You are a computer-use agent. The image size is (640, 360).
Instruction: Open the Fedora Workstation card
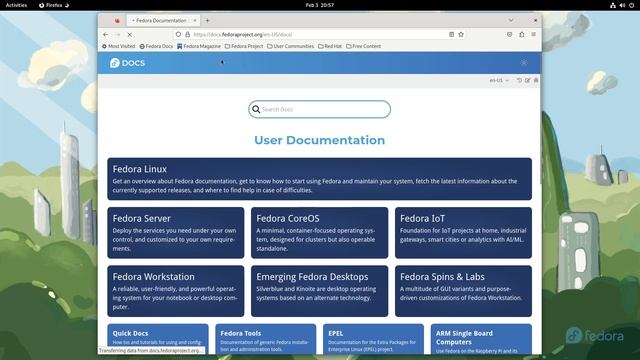click(176, 291)
